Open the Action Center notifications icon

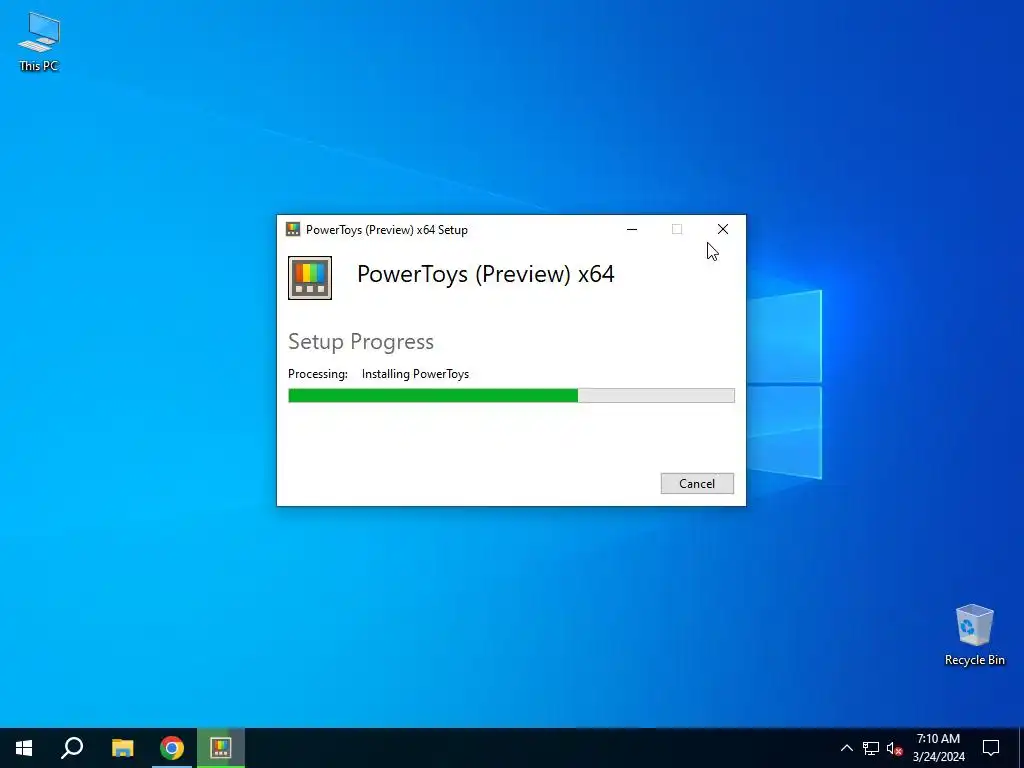coord(991,748)
